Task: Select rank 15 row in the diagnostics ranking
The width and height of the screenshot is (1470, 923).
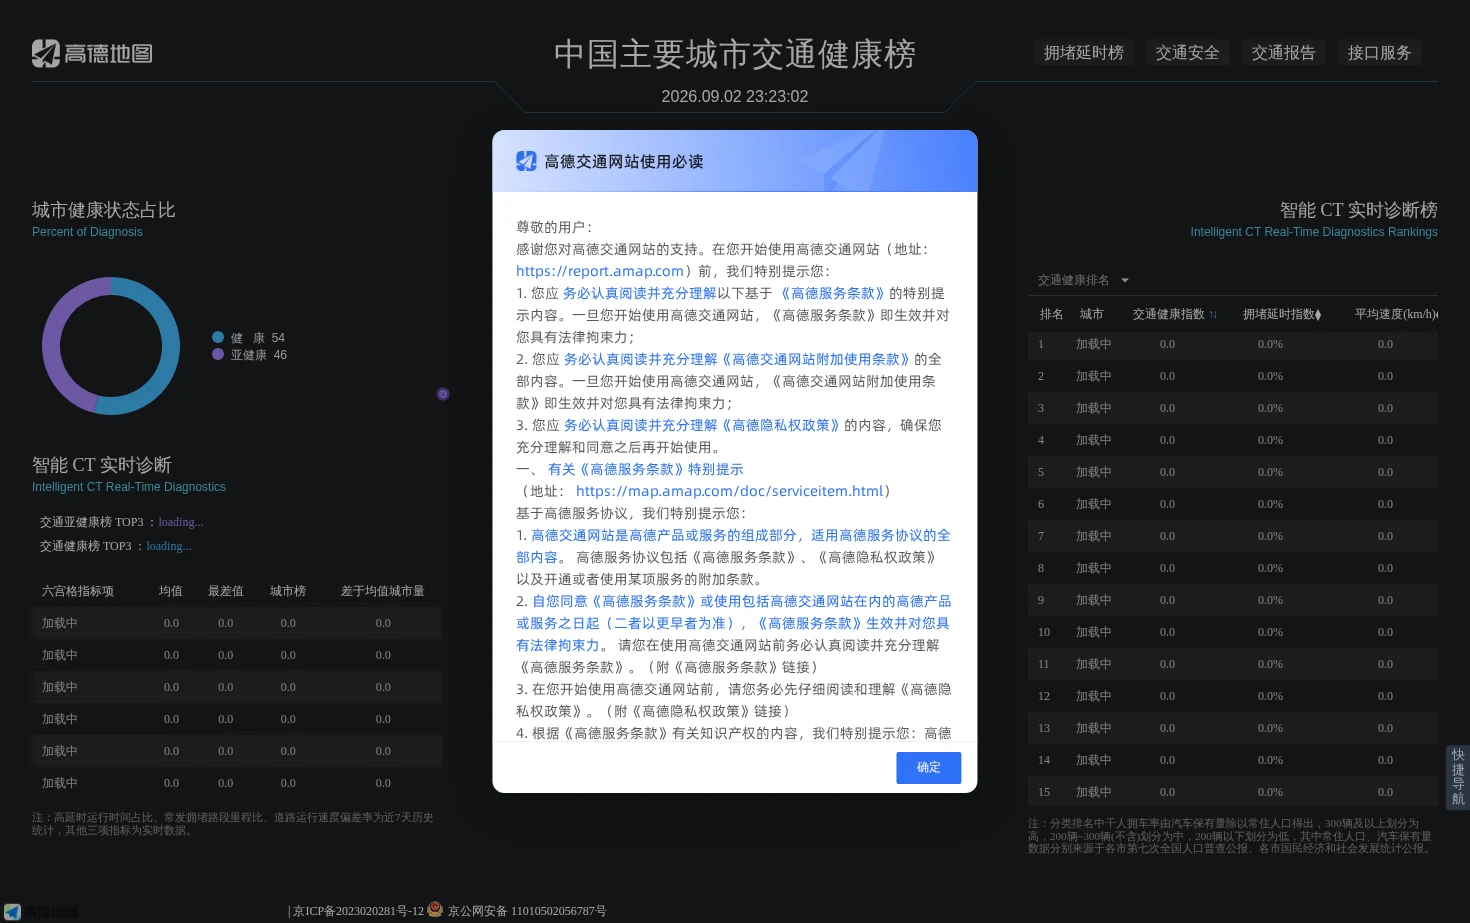Action: point(1233,792)
